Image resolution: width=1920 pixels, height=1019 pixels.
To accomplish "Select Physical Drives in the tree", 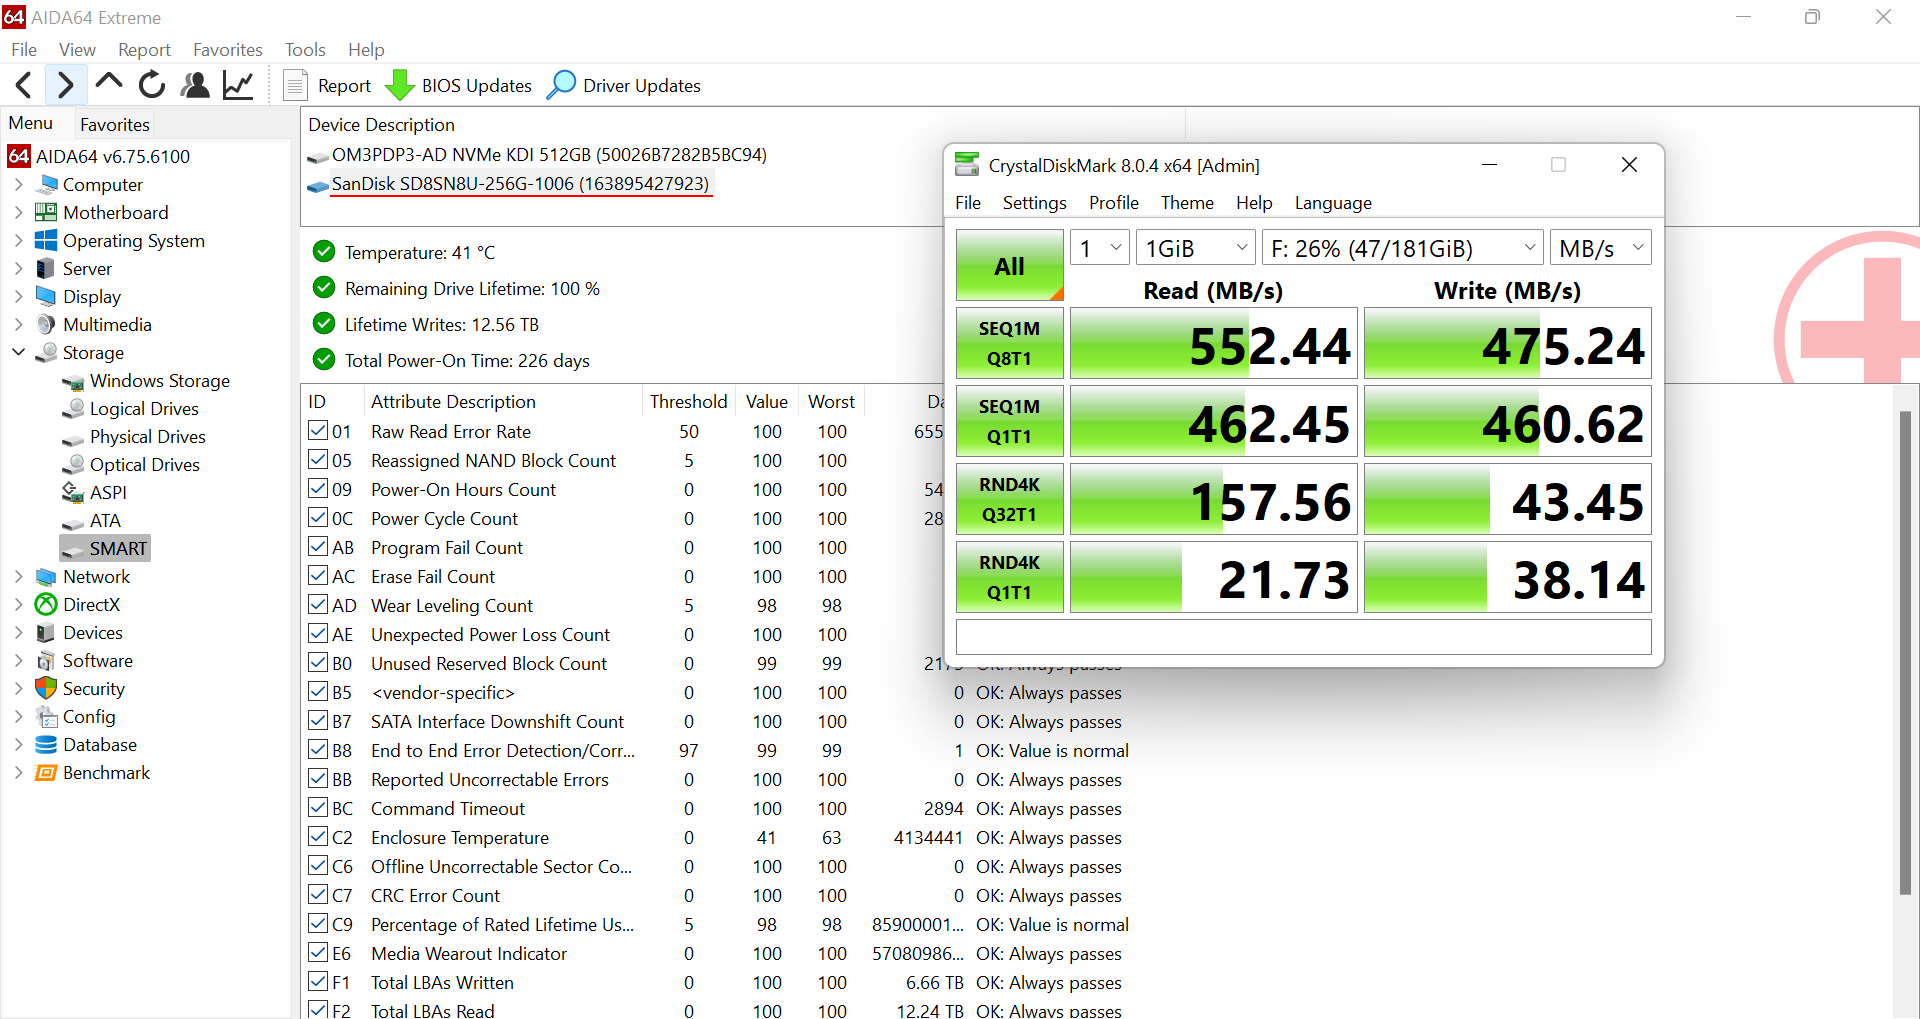I will point(148,437).
